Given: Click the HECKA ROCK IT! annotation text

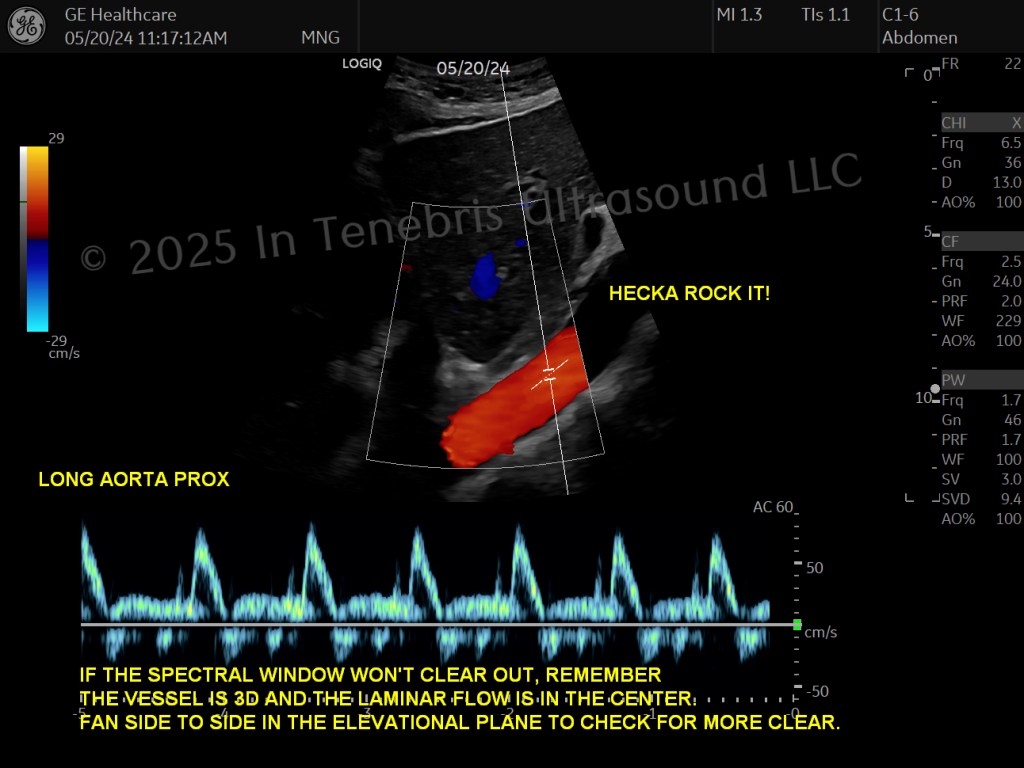Looking at the screenshot, I should pos(689,293).
